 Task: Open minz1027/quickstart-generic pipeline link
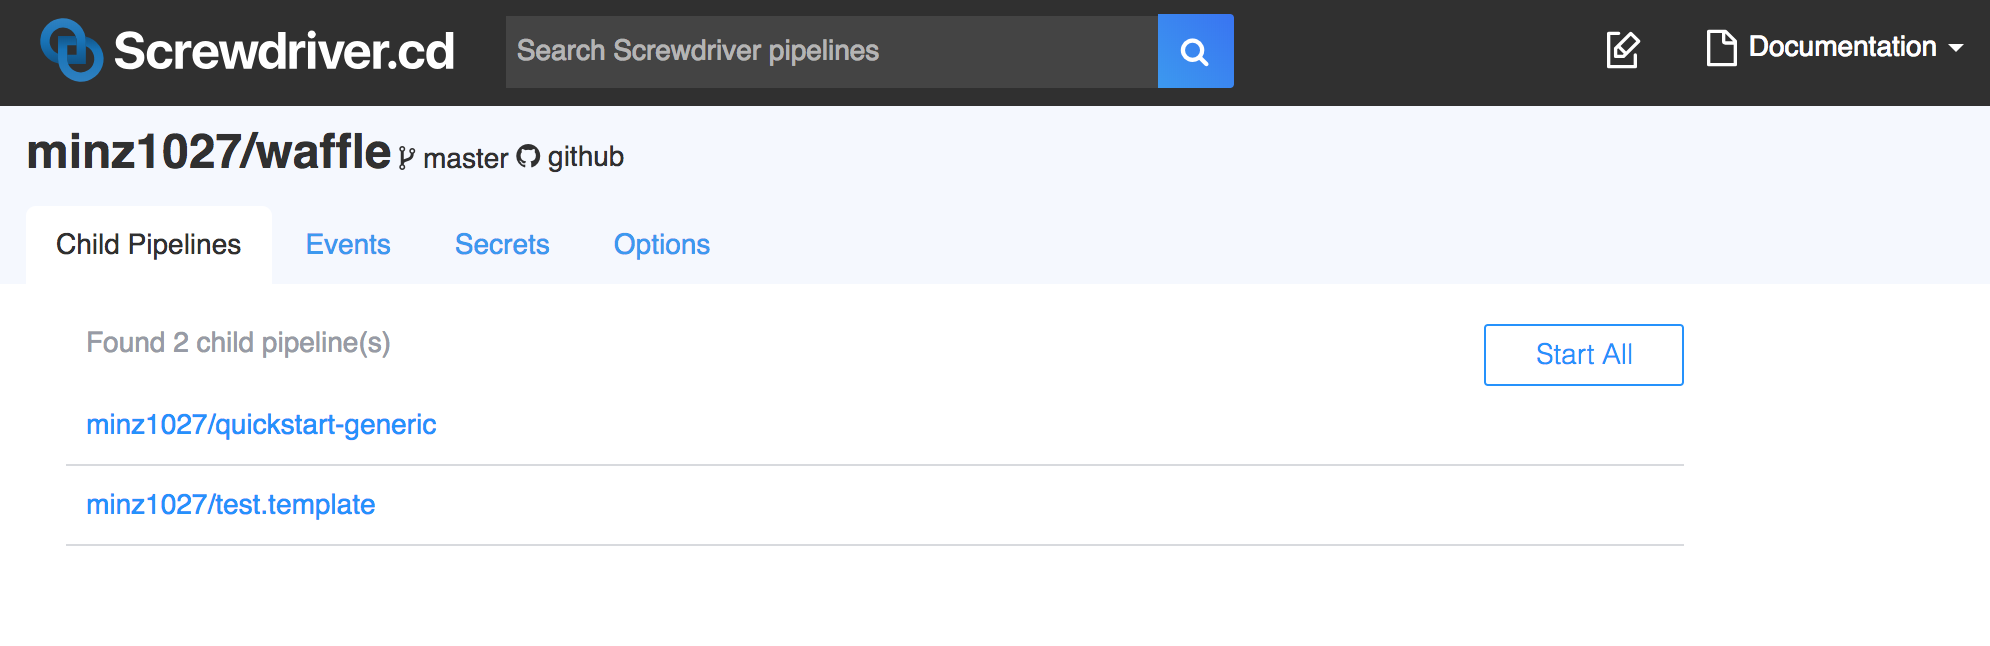pos(261,425)
